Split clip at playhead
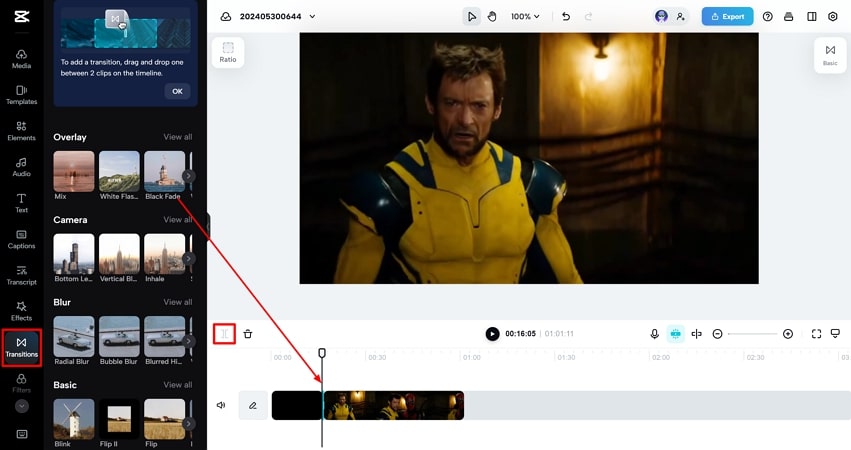851x450 pixels. click(x=225, y=334)
